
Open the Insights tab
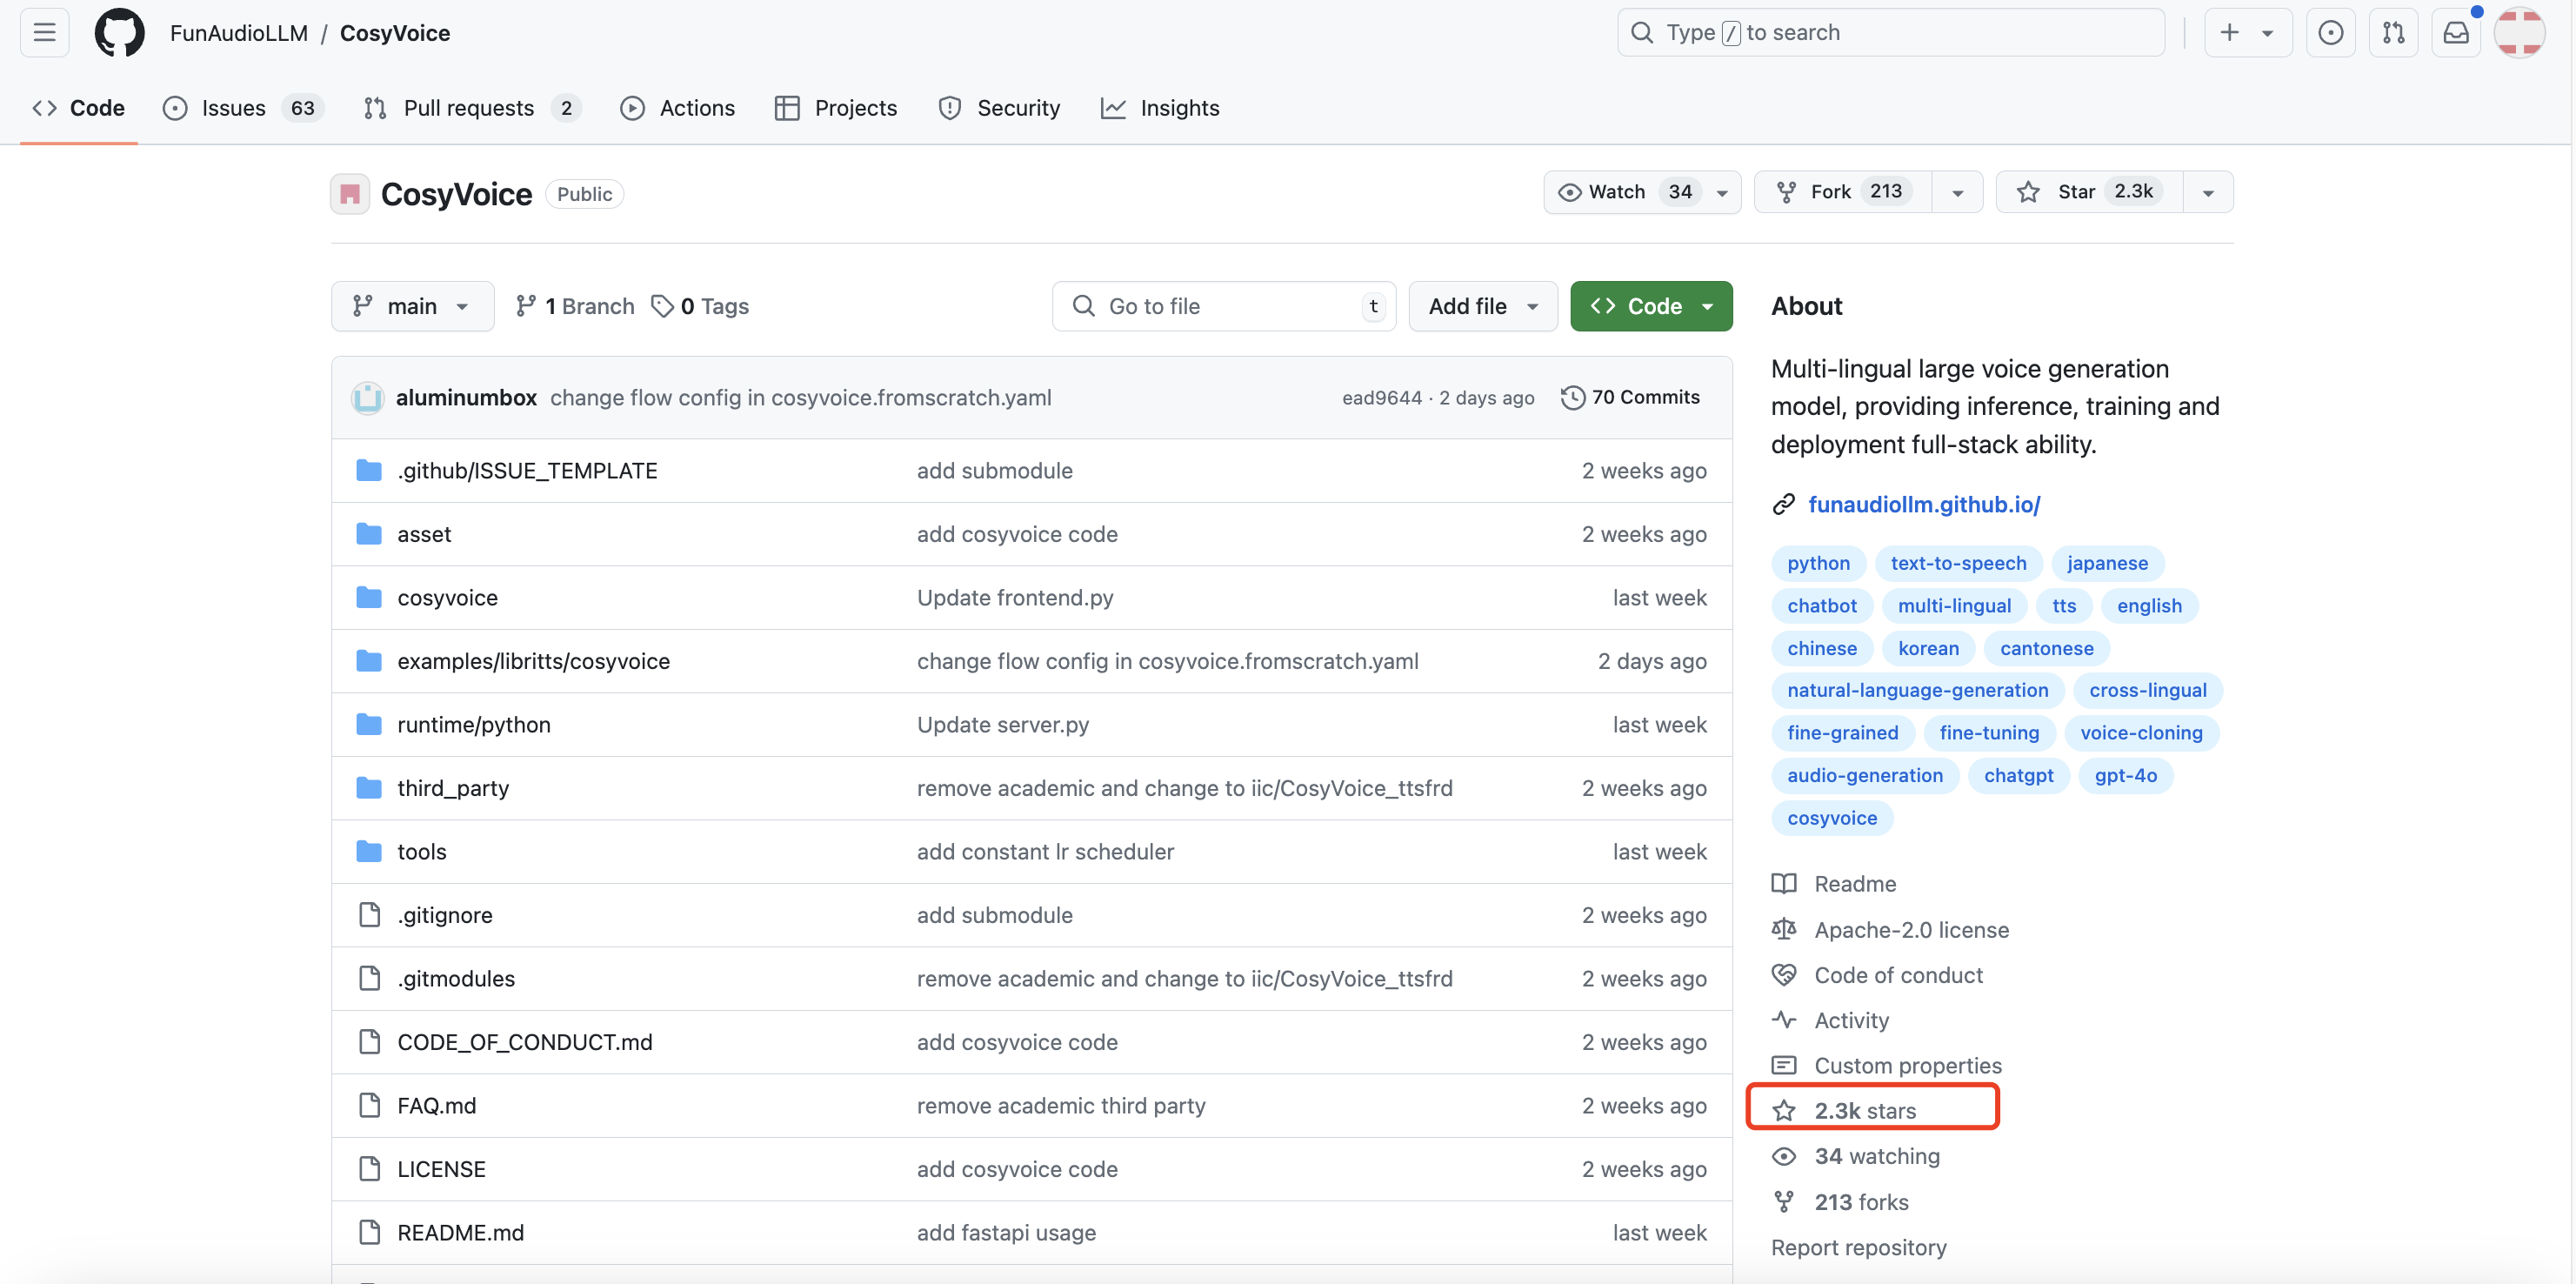click(1160, 108)
